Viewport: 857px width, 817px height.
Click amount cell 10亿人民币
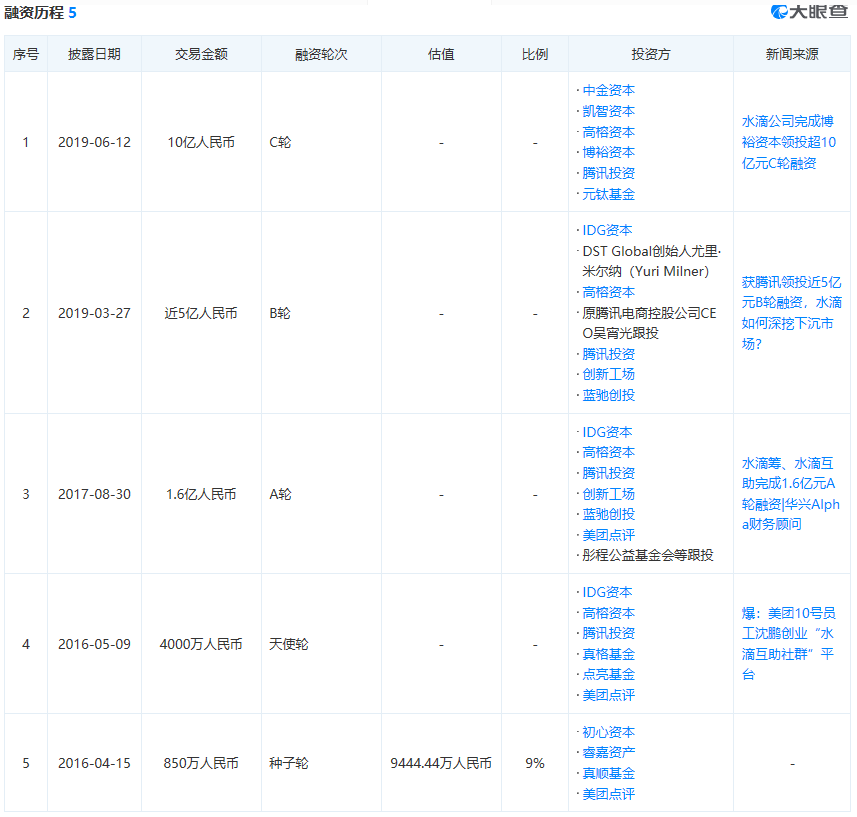click(x=201, y=142)
